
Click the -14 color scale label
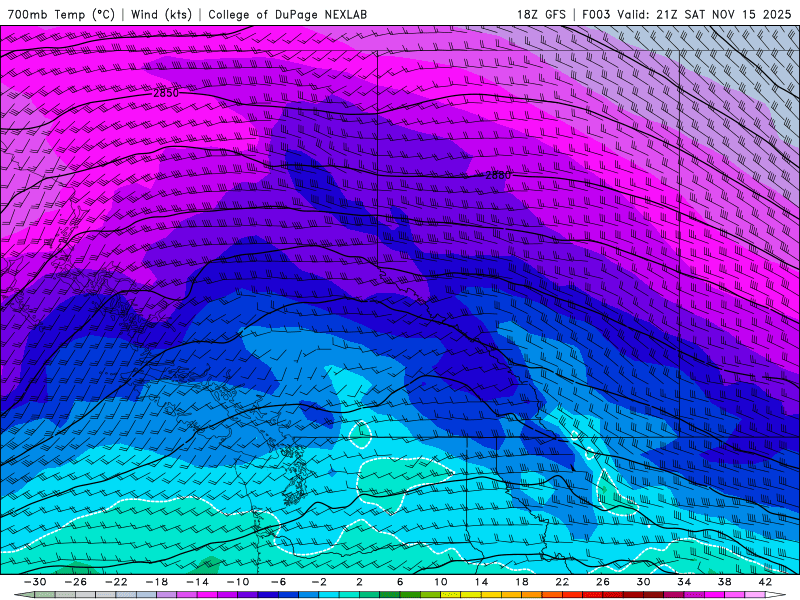197,582
